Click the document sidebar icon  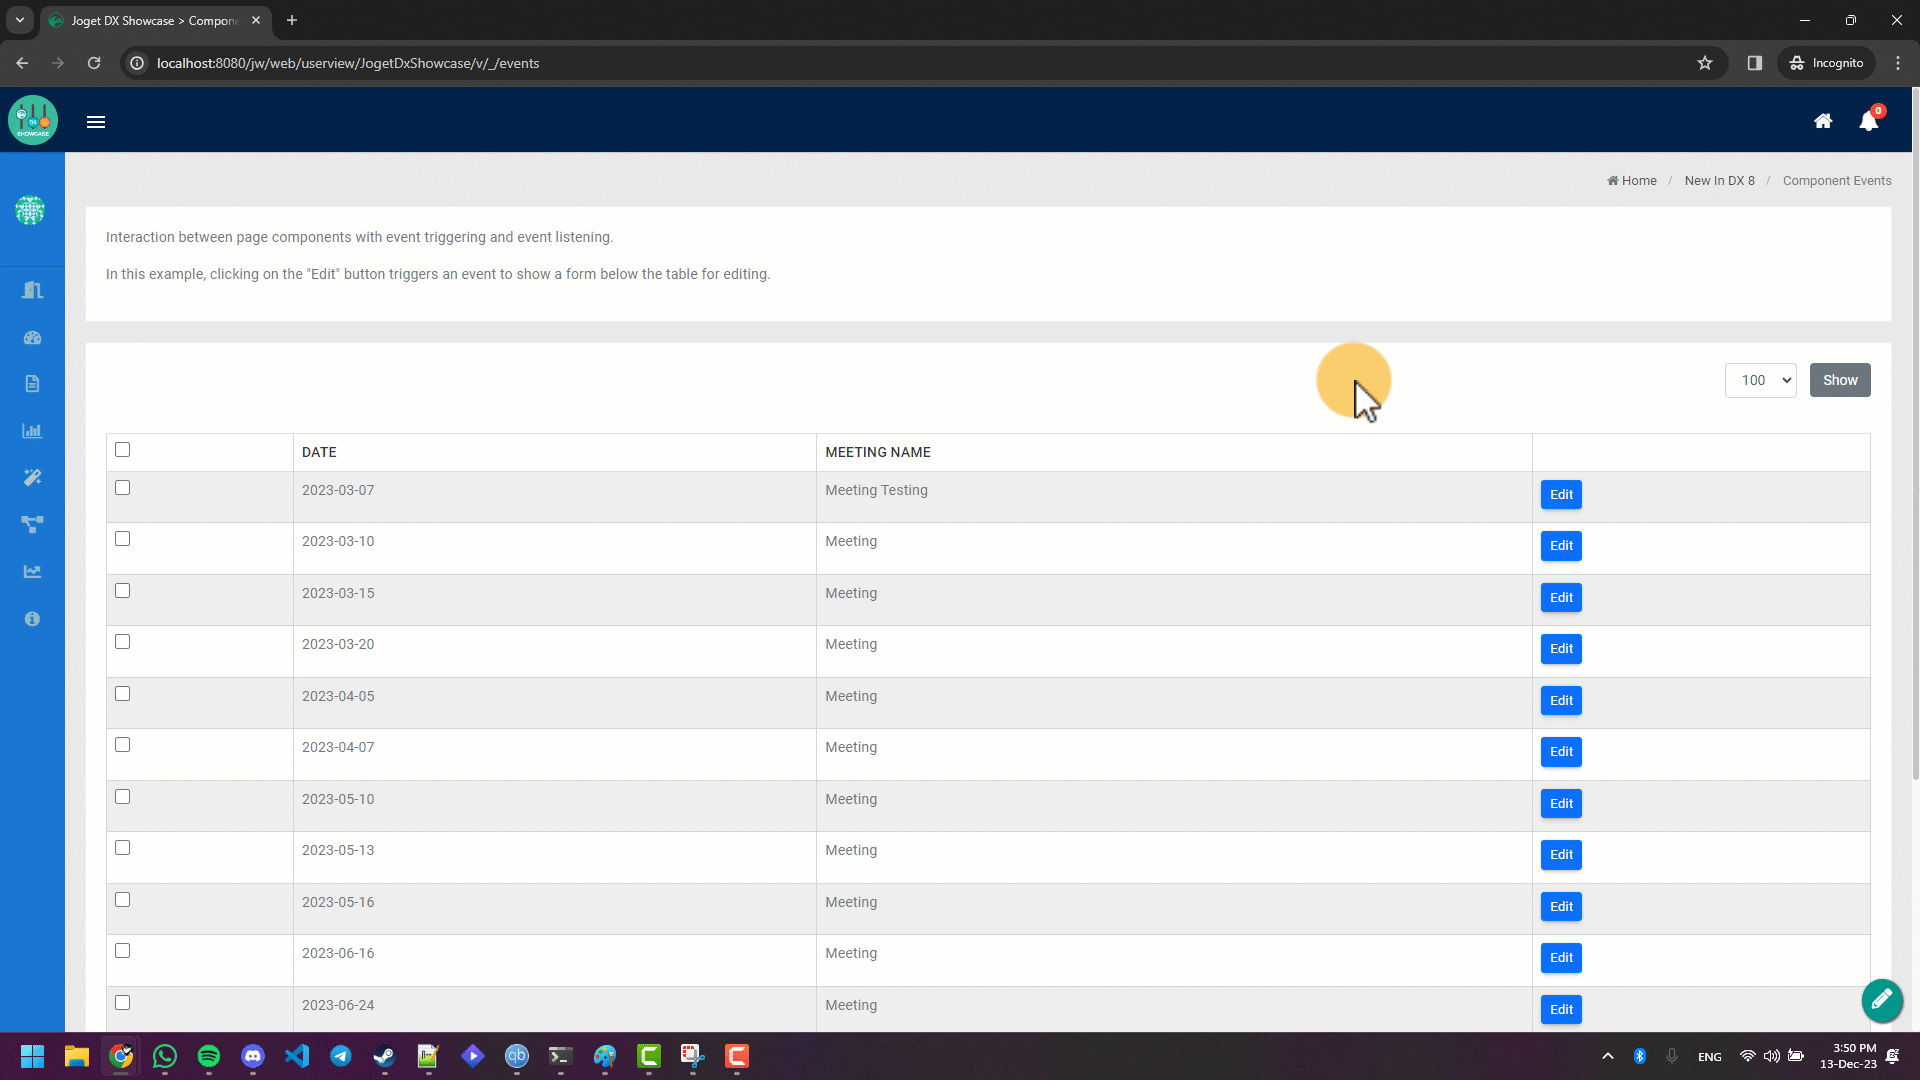pos(32,384)
